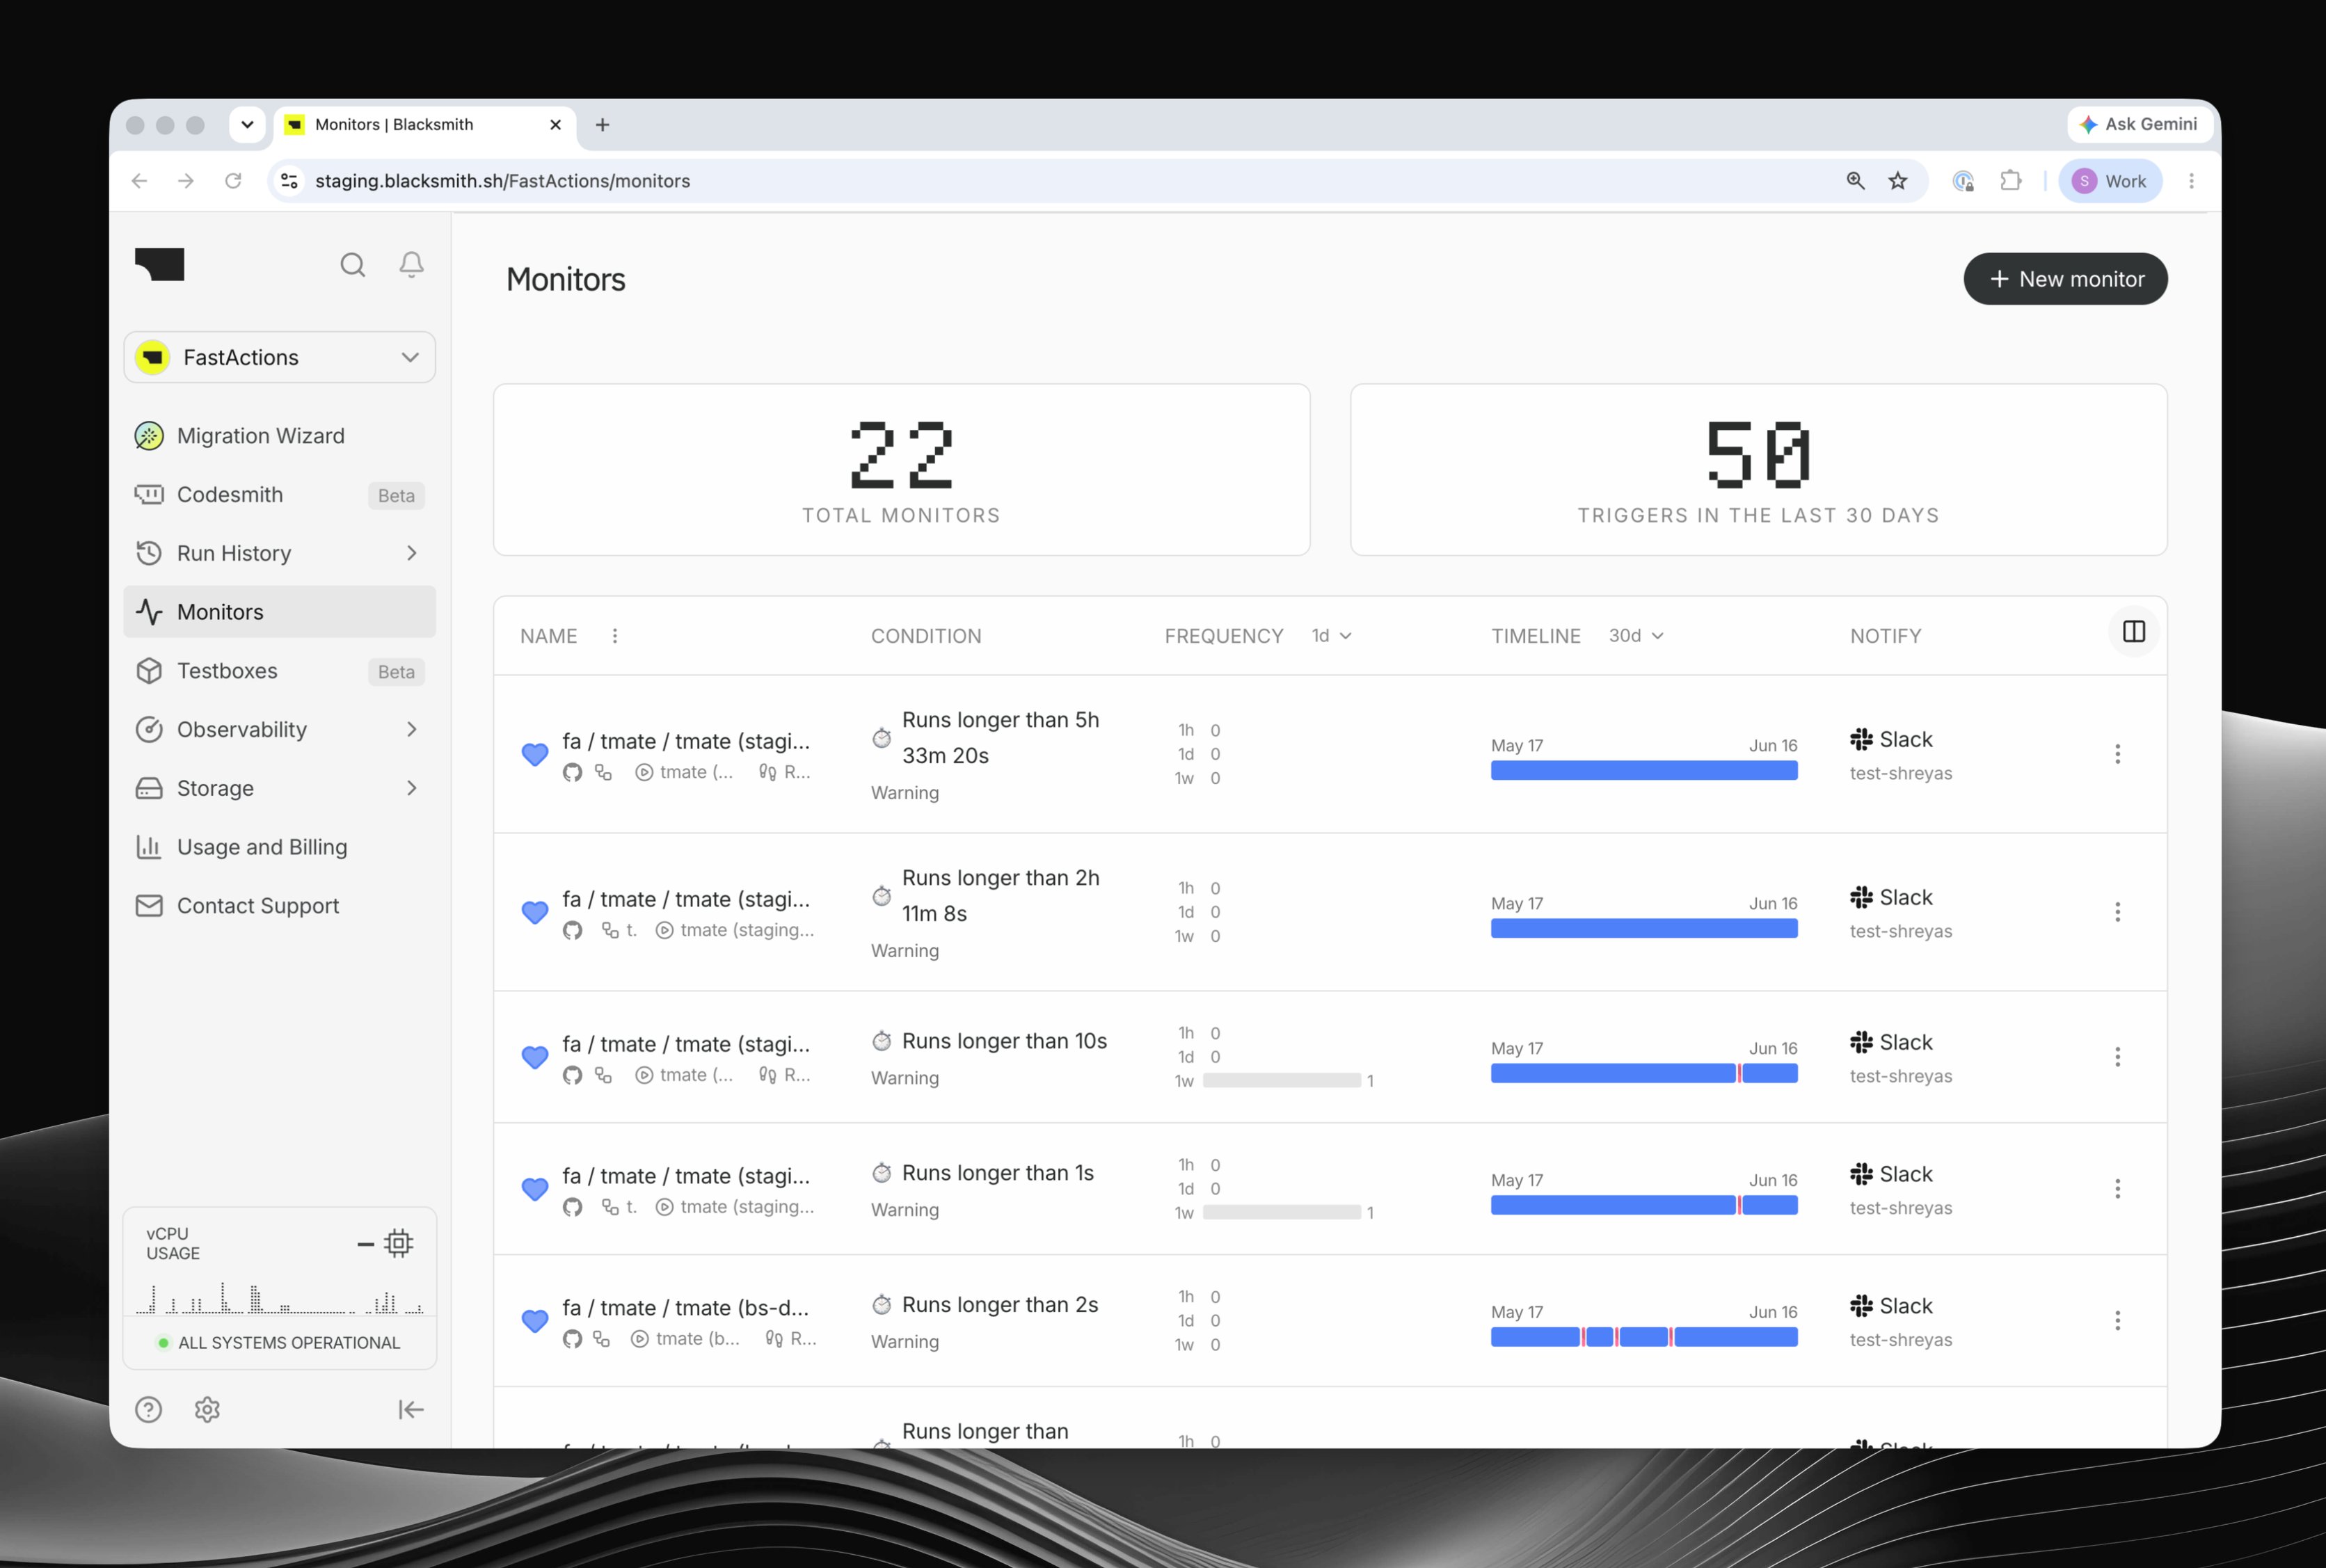Image resolution: width=2326 pixels, height=1568 pixels.
Task: Open Usage and Billing
Action: (x=280, y=847)
